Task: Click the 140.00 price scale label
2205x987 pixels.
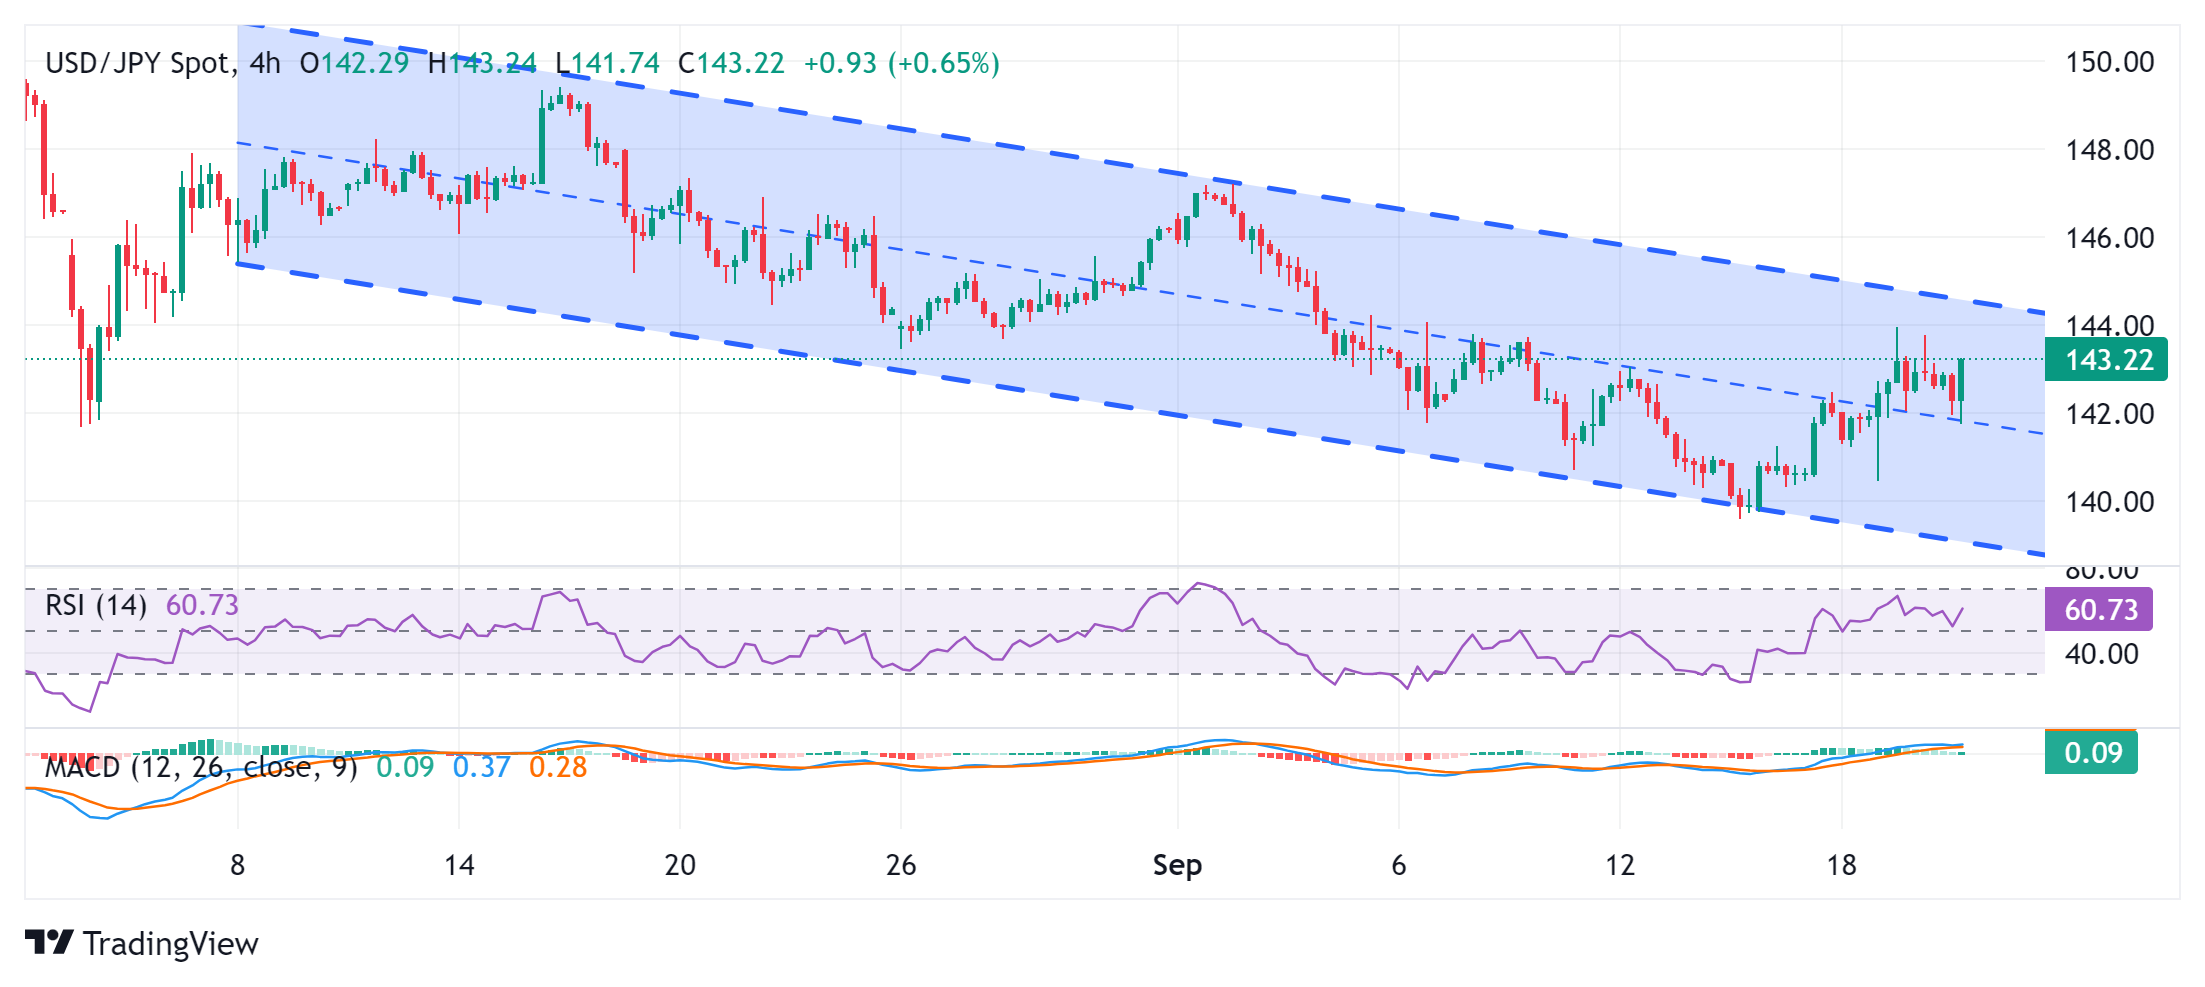Action: point(2110,501)
